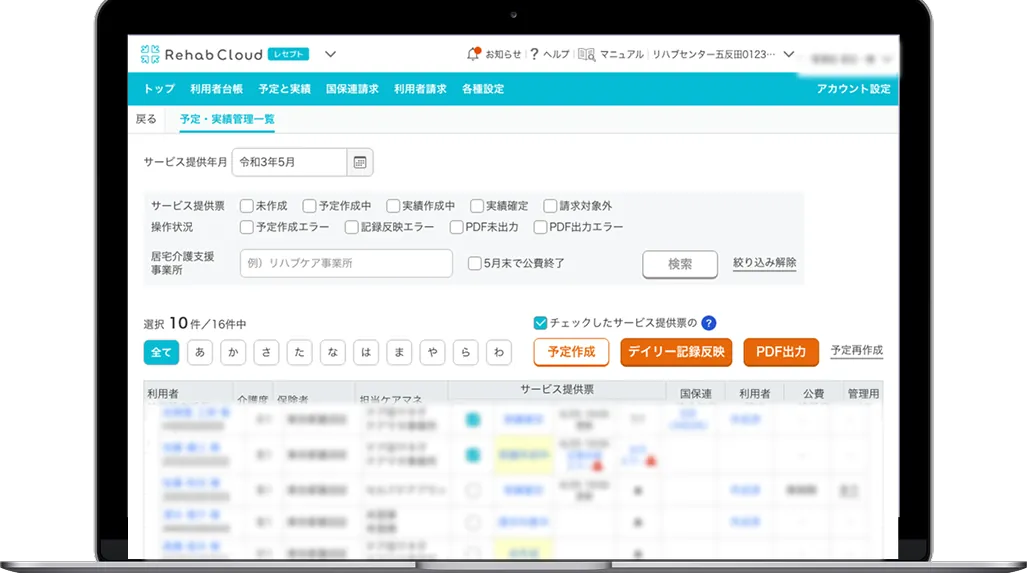Open the マニュアル book icon
This screenshot has width=1028, height=574.
(586, 54)
